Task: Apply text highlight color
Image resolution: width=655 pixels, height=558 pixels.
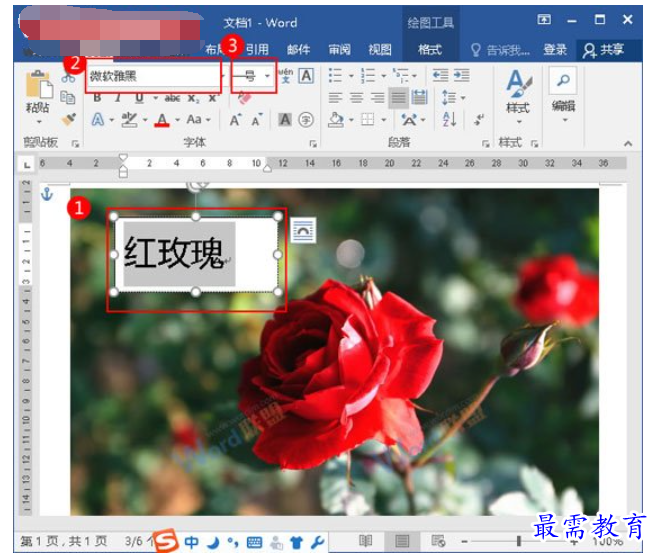Action: (x=129, y=120)
